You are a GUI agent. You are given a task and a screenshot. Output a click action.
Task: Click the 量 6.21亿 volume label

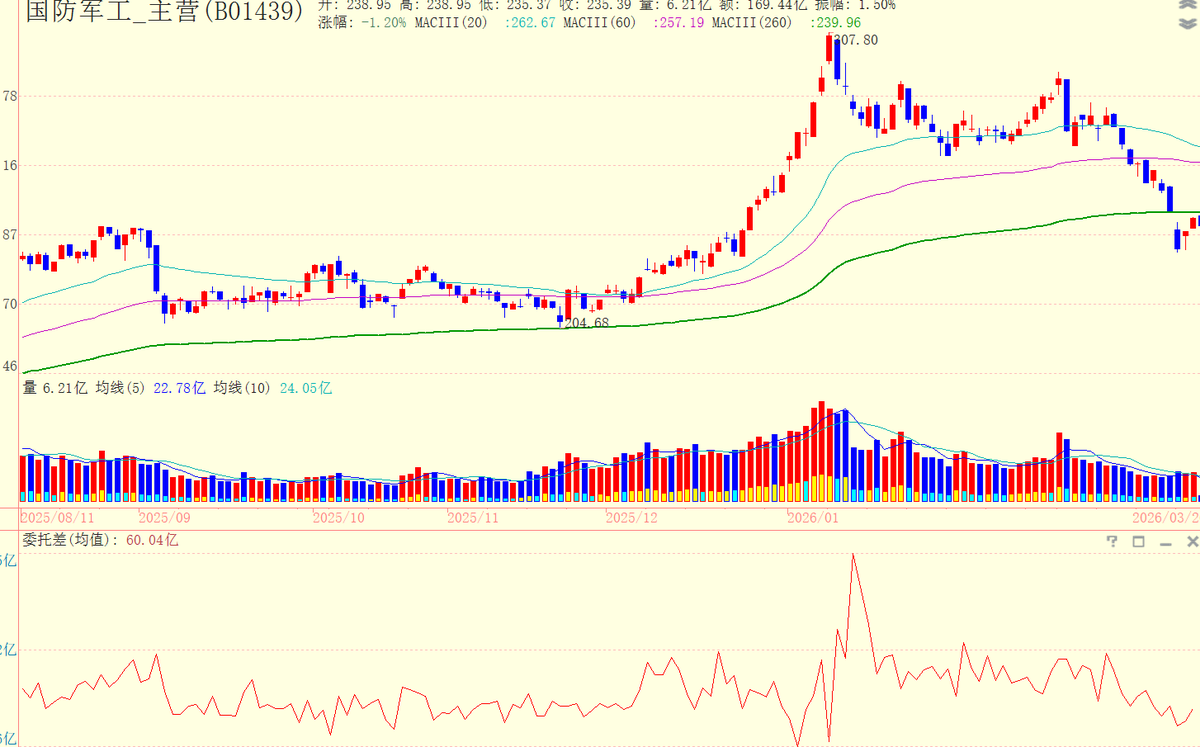point(55,388)
